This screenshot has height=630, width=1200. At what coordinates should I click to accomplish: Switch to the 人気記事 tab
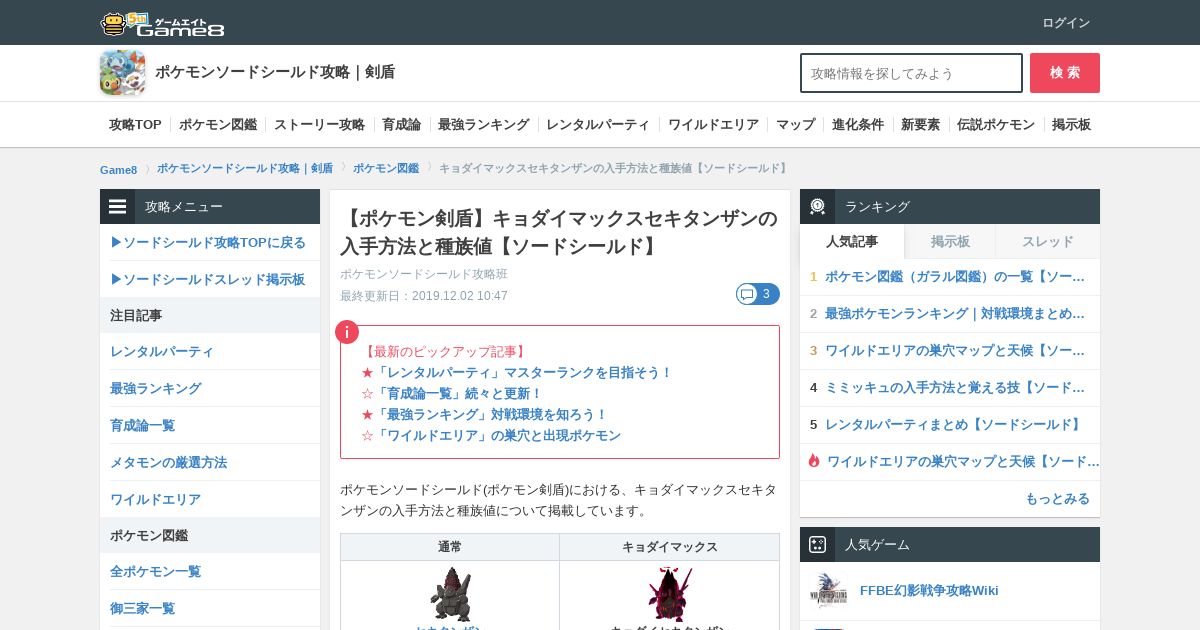[x=852, y=242]
